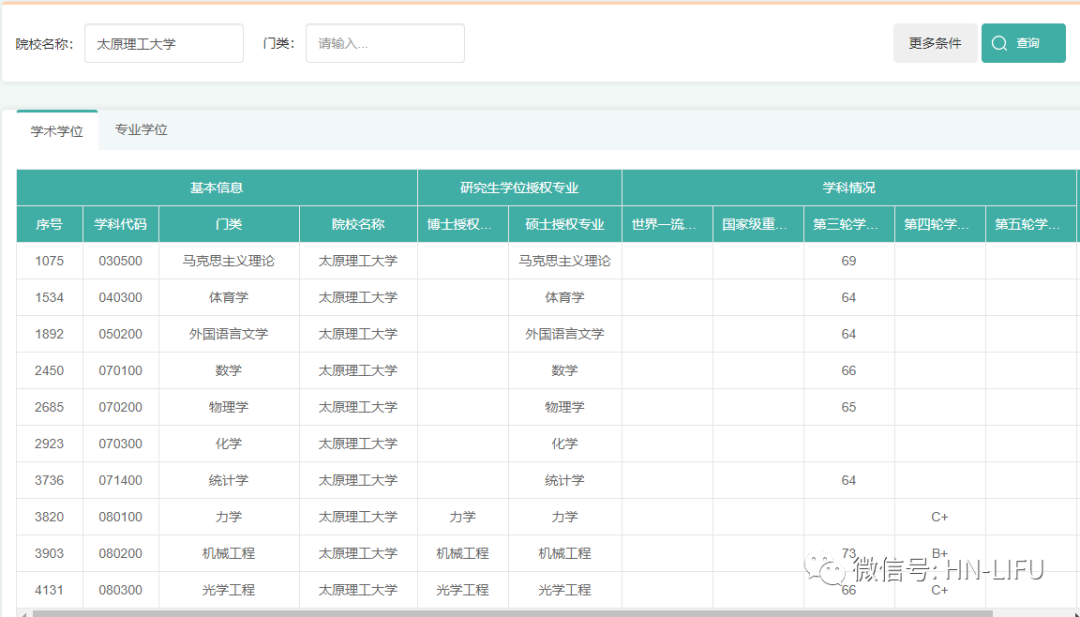Image resolution: width=1080 pixels, height=617 pixels.
Task: Click the 院校名称 input showing 太原理工大学
Action: coord(163,43)
